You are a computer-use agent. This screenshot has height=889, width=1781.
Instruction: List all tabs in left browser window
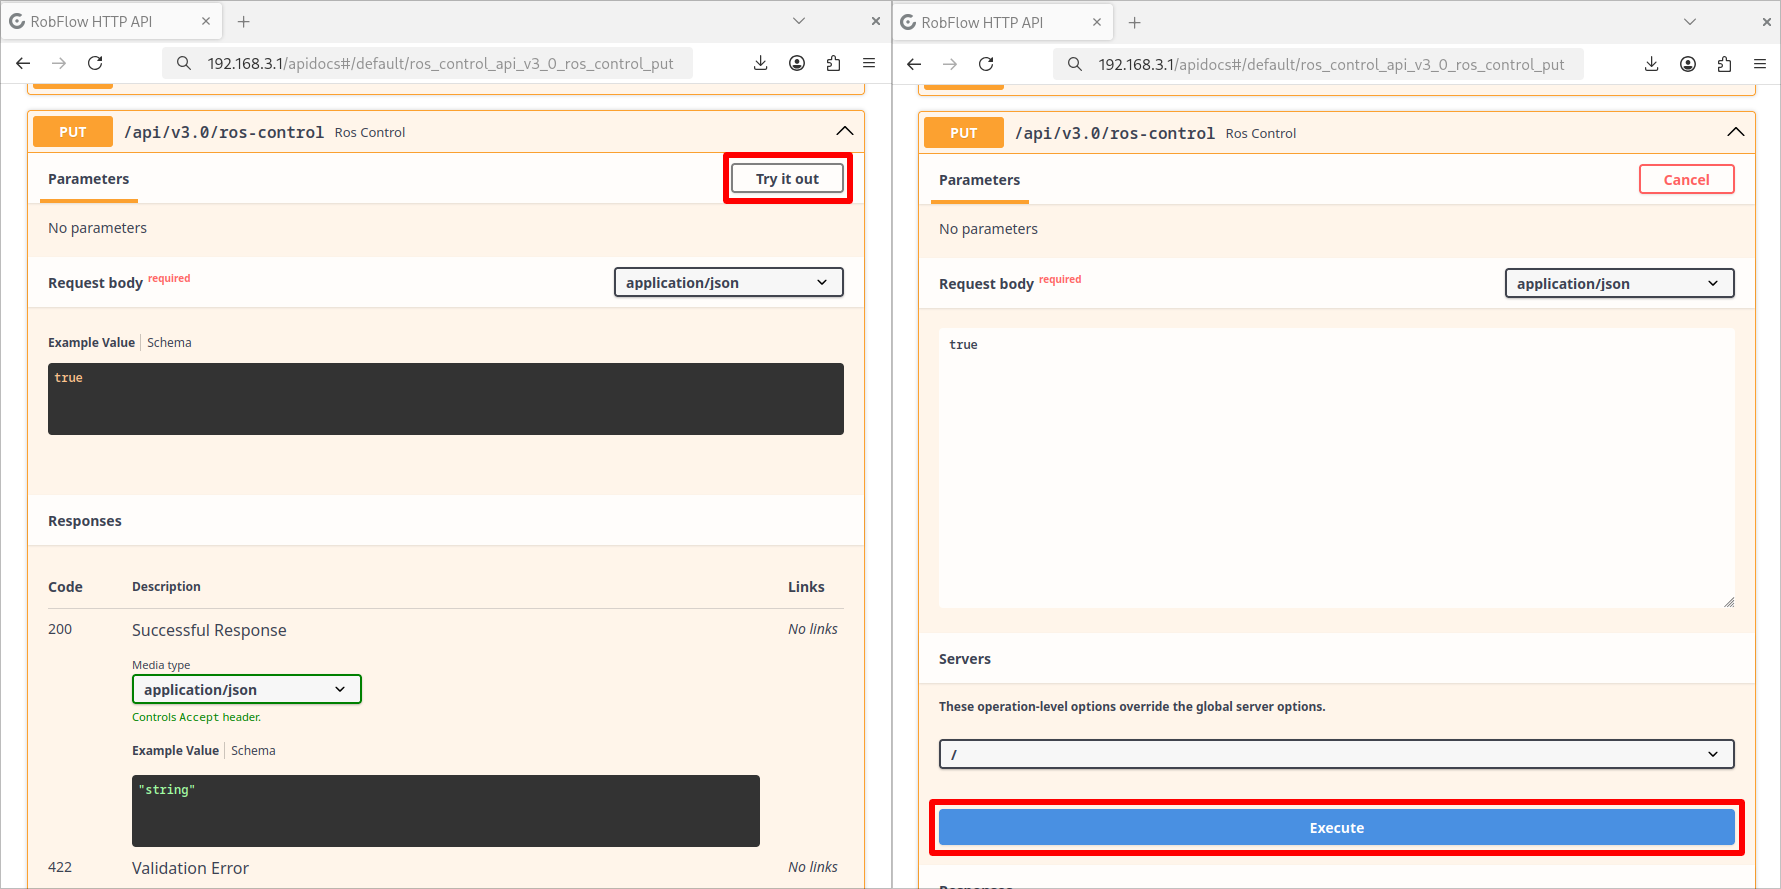tap(798, 21)
